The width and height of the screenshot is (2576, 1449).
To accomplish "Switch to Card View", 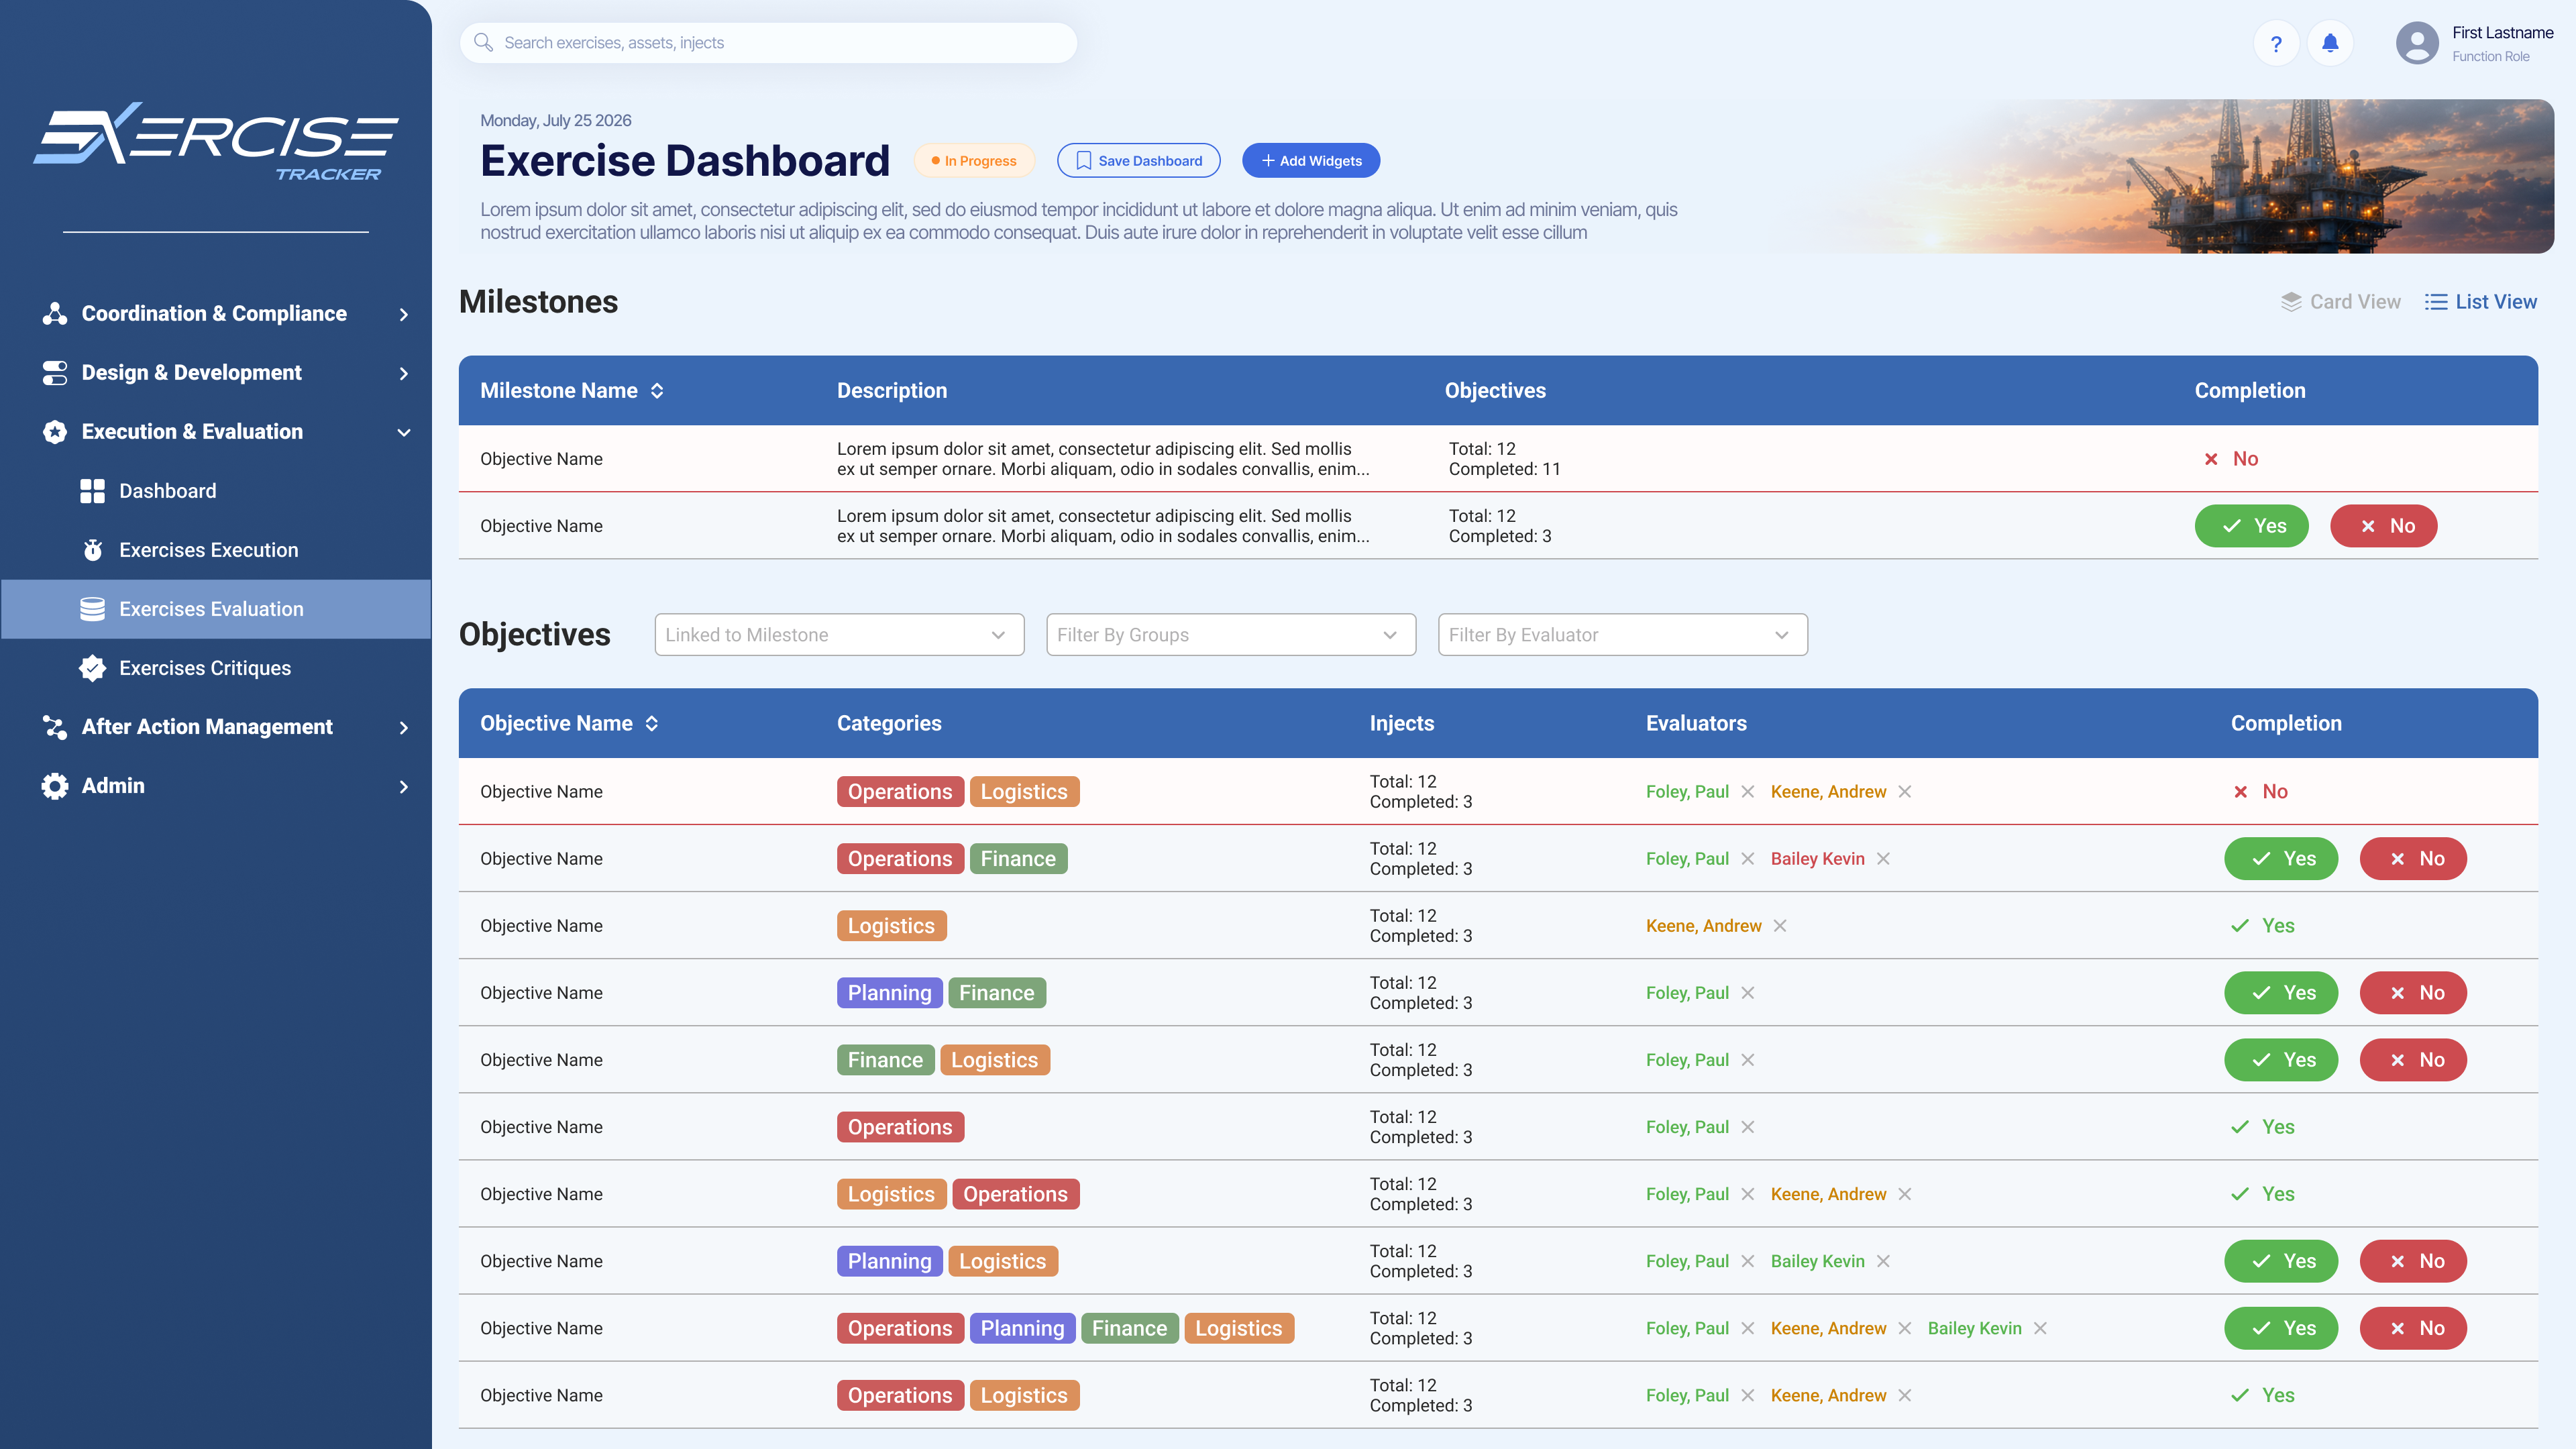I will (x=2340, y=302).
